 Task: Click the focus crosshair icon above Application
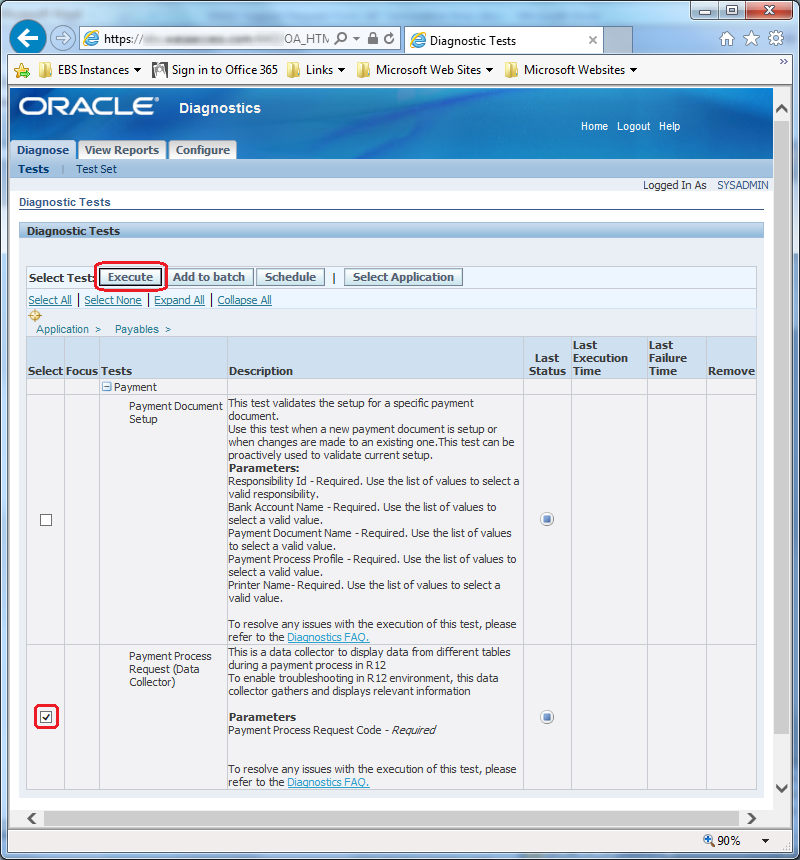[x=35, y=315]
